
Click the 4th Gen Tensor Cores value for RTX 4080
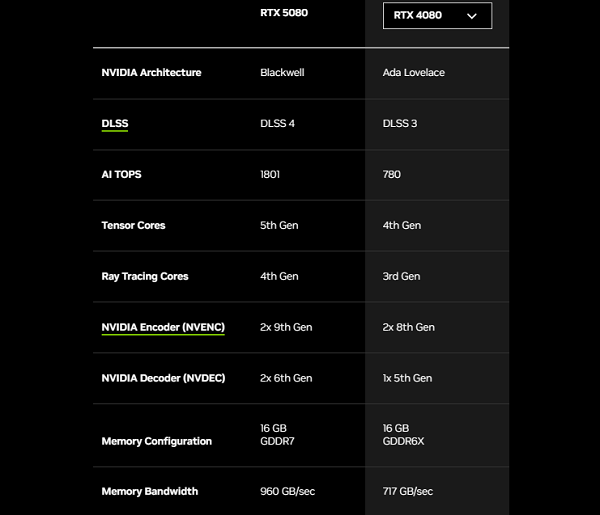402,225
